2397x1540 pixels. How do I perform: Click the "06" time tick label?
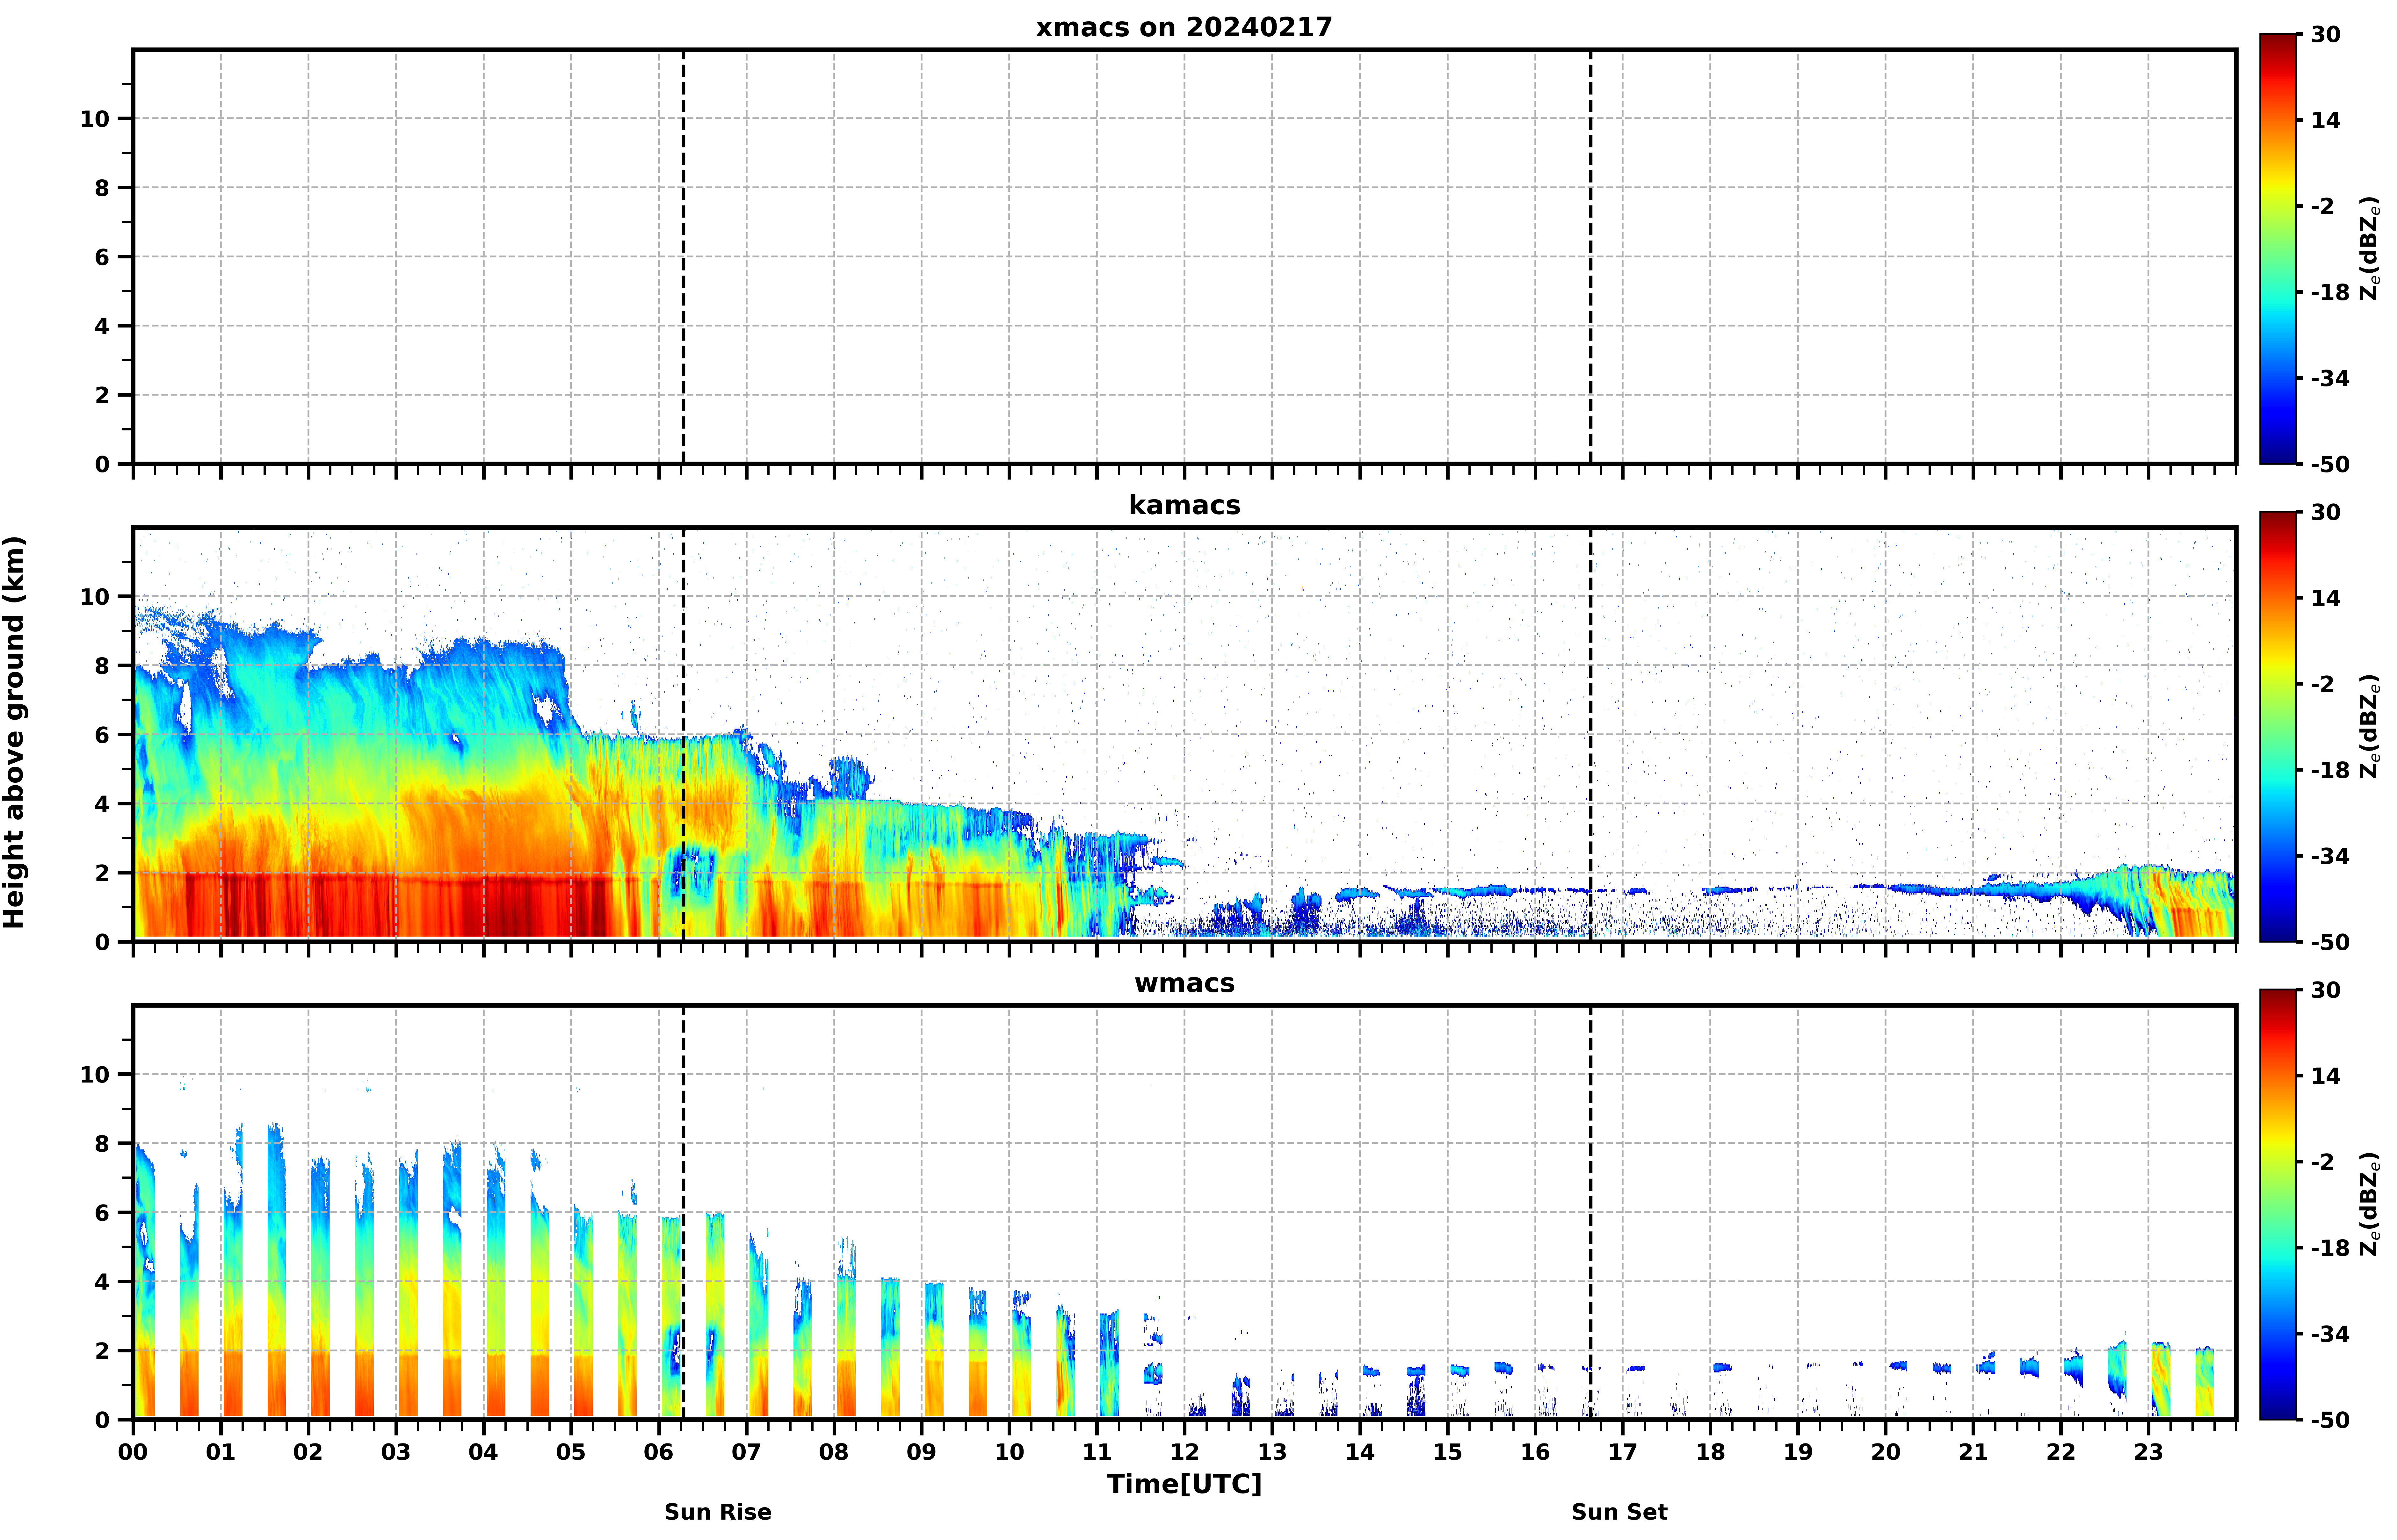pyautogui.click(x=659, y=1452)
